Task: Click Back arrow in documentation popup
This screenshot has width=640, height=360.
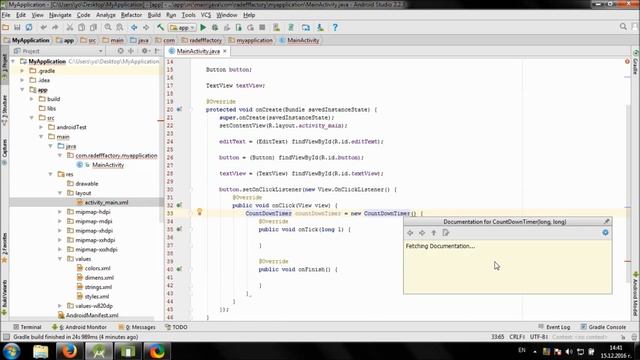Action: pyautogui.click(x=410, y=233)
